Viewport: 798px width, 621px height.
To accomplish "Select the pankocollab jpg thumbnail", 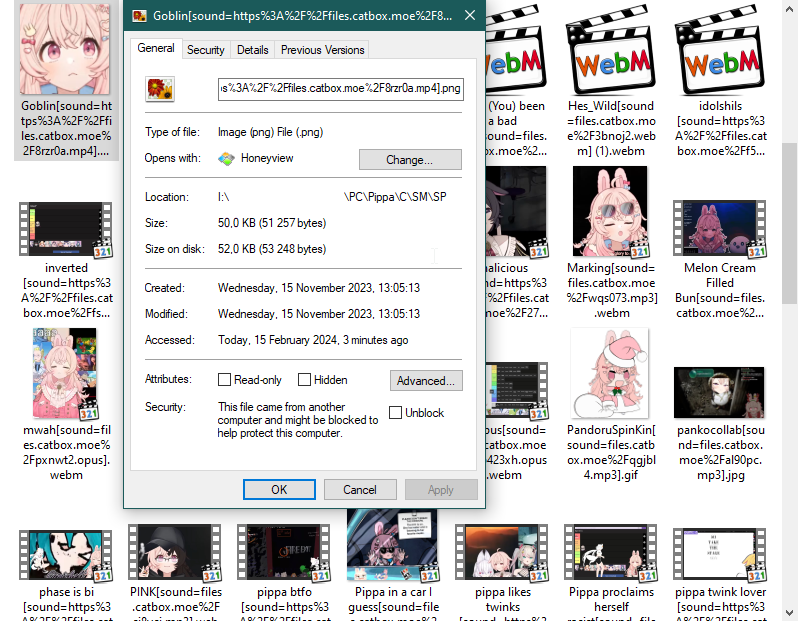I will 719,392.
